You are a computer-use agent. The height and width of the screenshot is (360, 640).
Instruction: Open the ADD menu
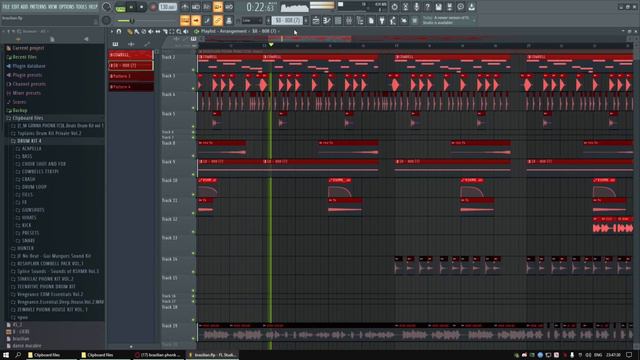pyautogui.click(x=25, y=7)
